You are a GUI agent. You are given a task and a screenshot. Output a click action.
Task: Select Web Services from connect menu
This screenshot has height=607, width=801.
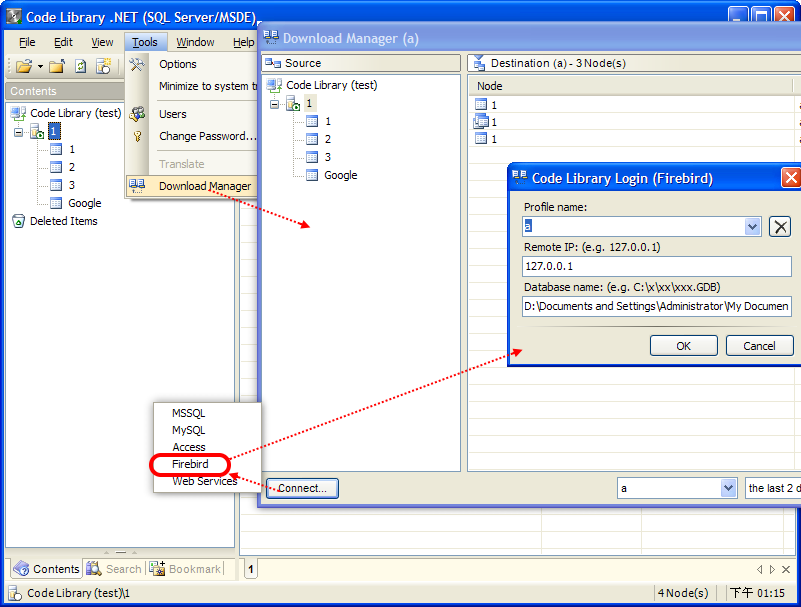pos(205,481)
